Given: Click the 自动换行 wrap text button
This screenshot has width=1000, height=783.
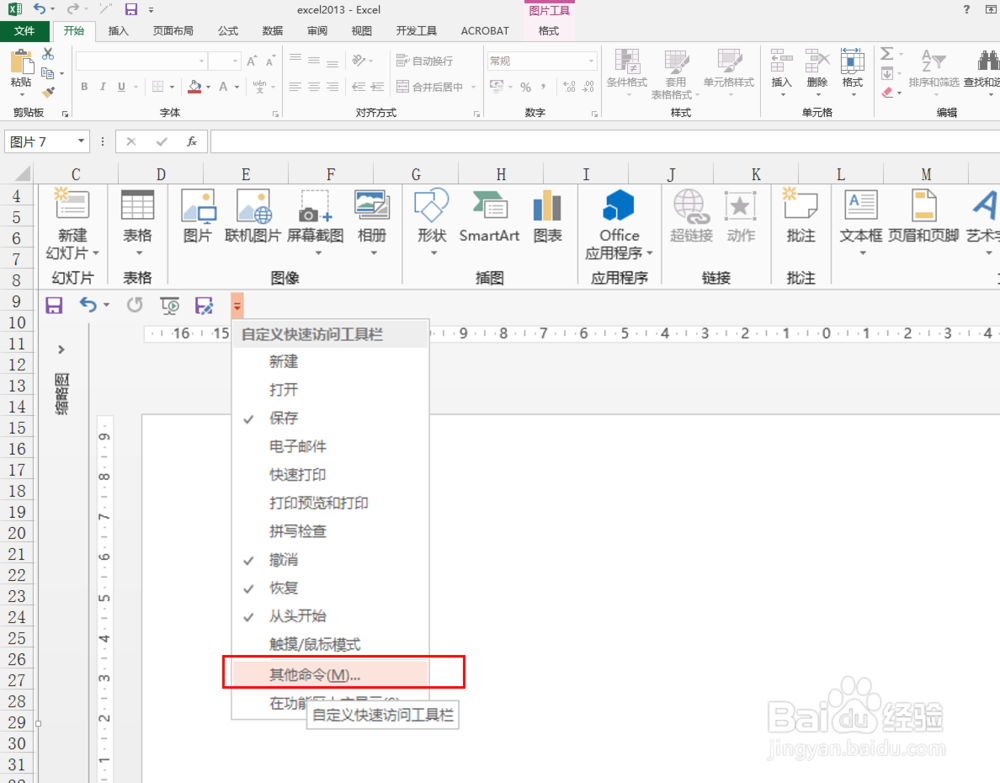Looking at the screenshot, I should pyautogui.click(x=425, y=61).
